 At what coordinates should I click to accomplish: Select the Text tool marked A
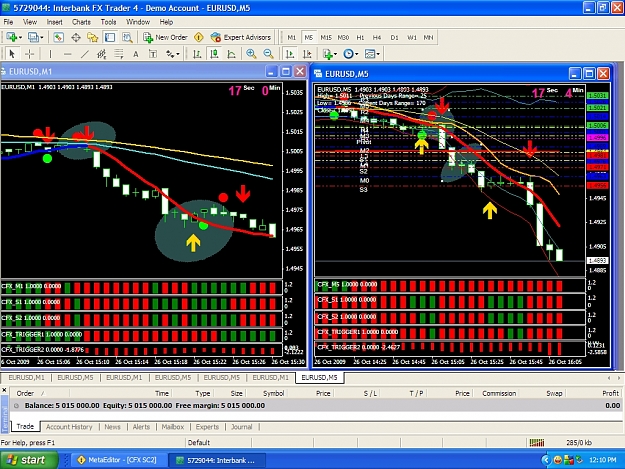[x=136, y=54]
